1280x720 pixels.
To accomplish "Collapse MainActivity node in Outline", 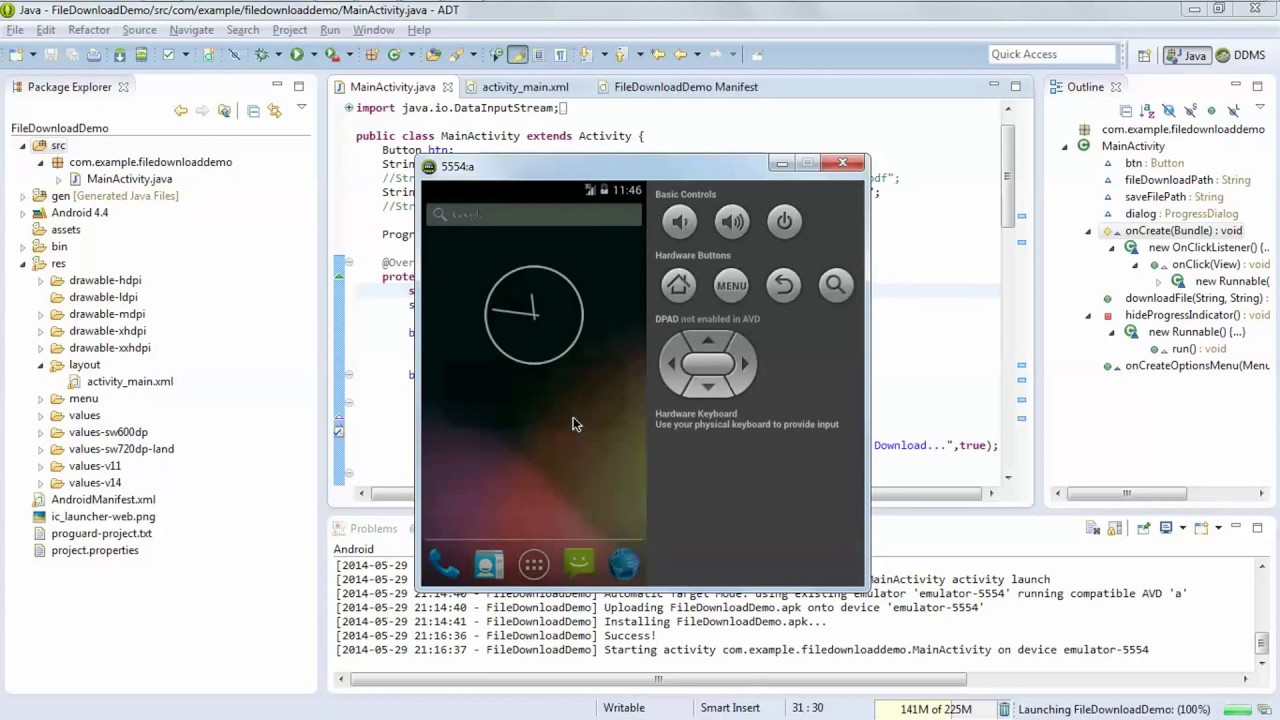I will [1064, 146].
